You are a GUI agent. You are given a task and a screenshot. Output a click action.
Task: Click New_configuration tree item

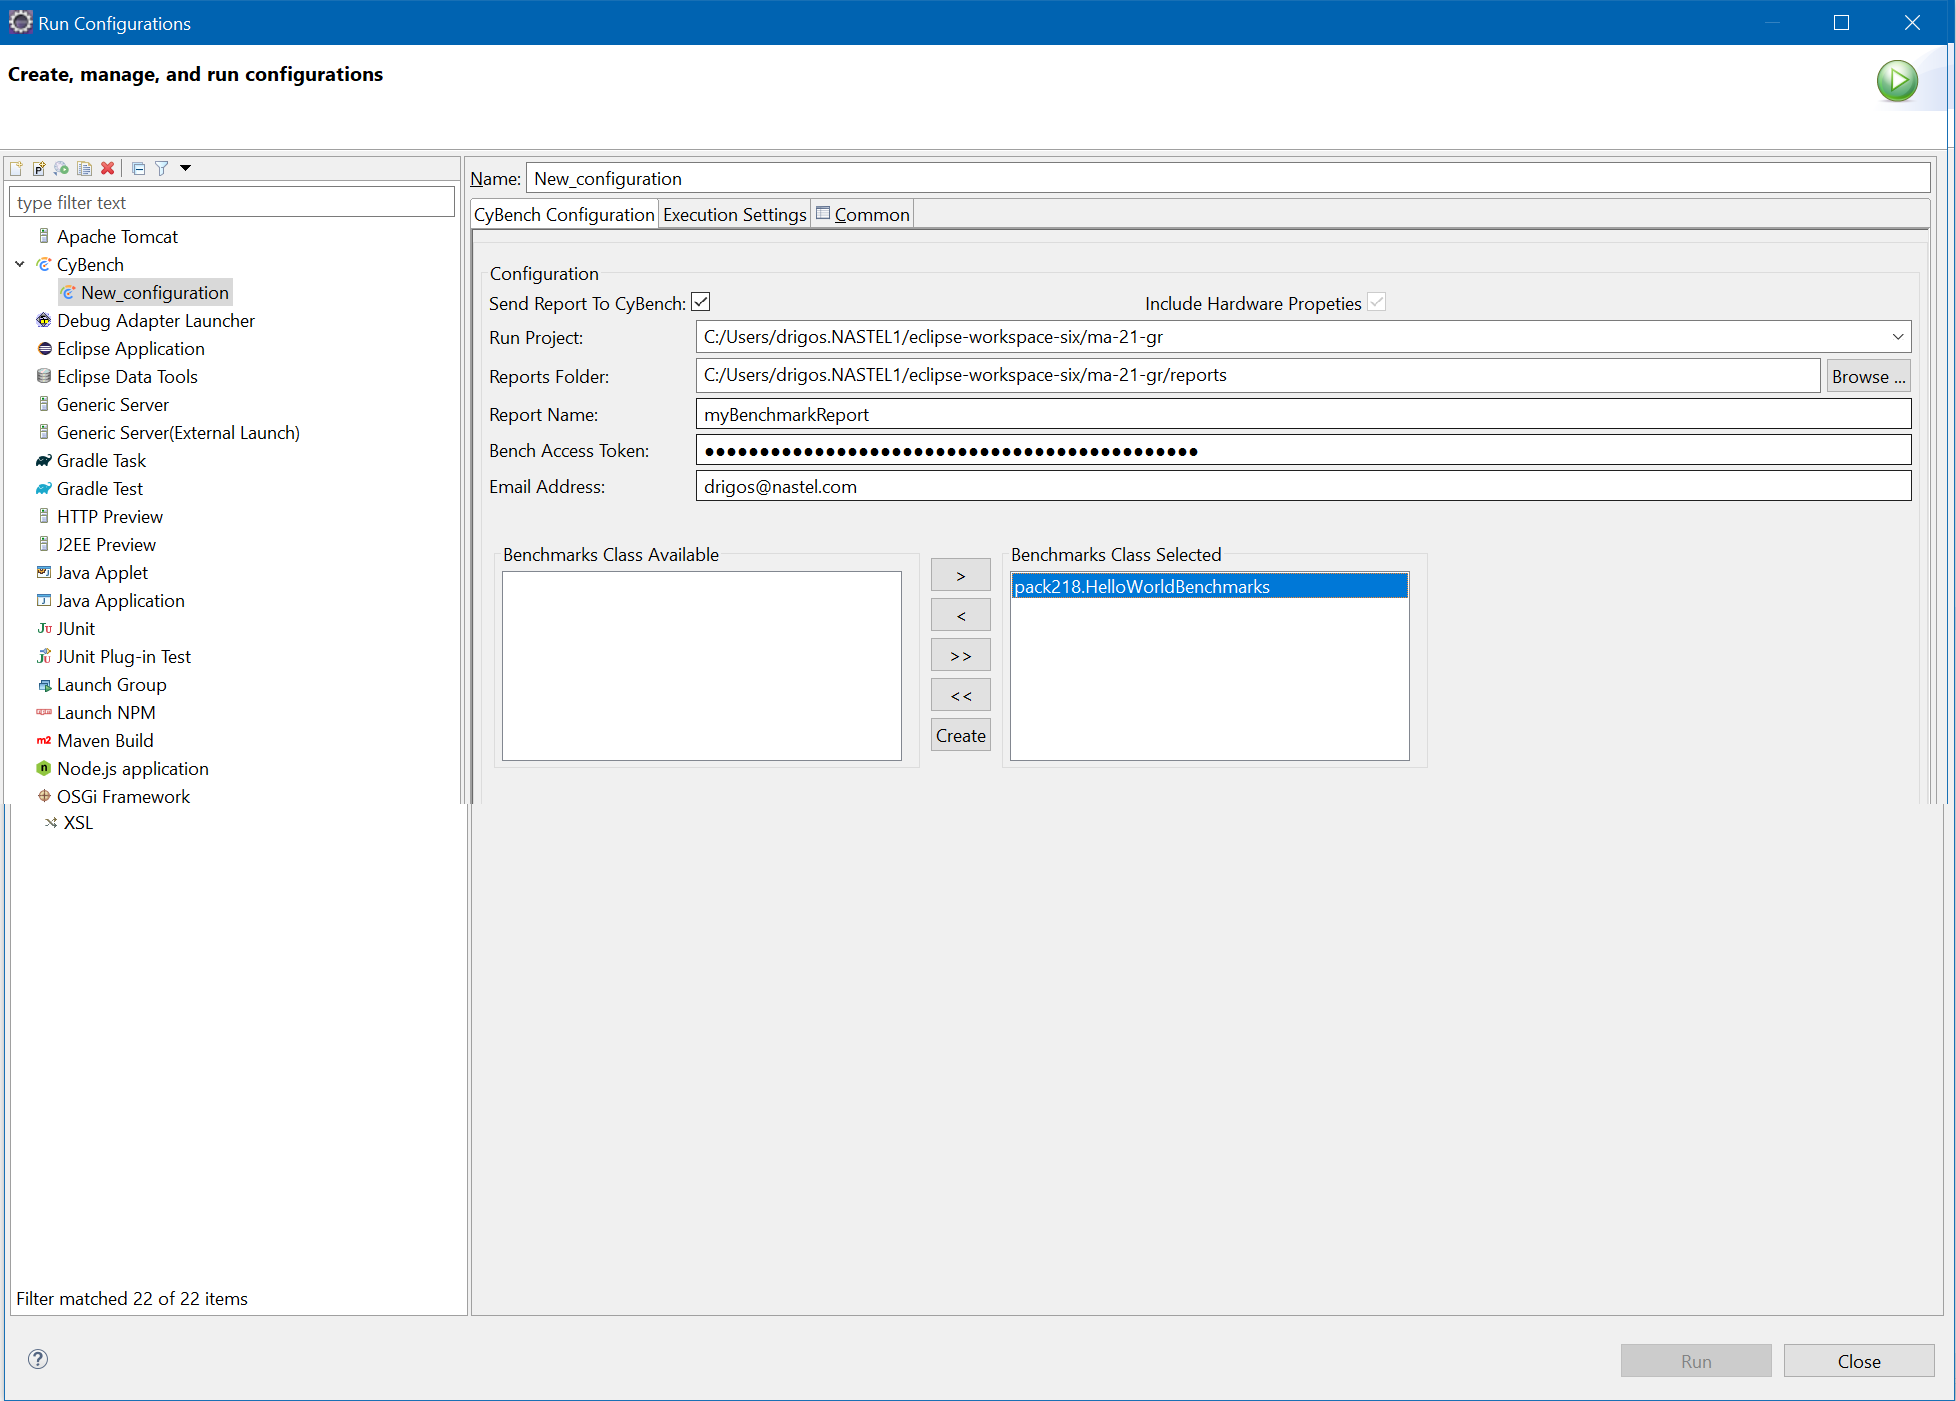[x=152, y=293]
